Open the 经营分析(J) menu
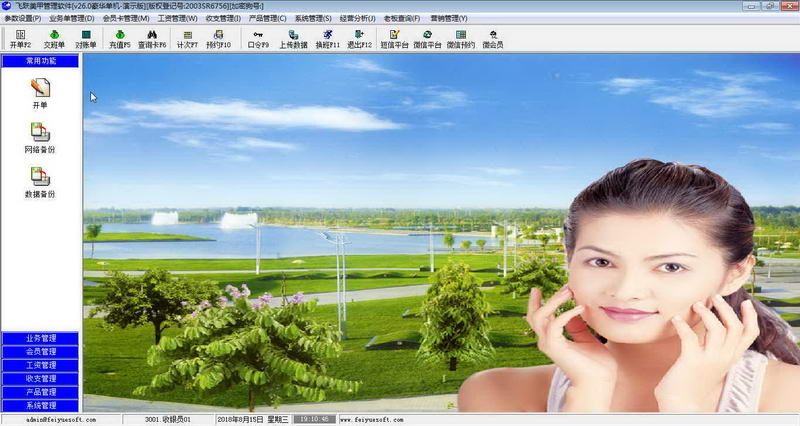This screenshot has height=426, width=800. 359,18
